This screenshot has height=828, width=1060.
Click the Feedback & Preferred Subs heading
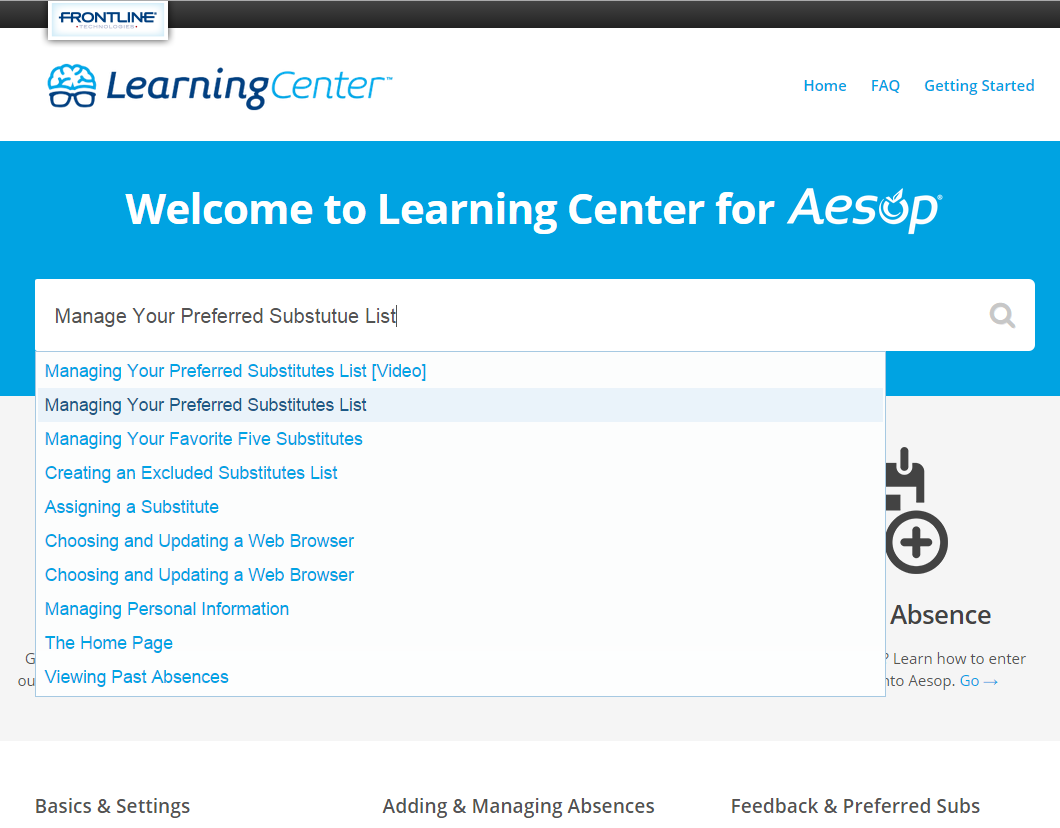coord(855,806)
